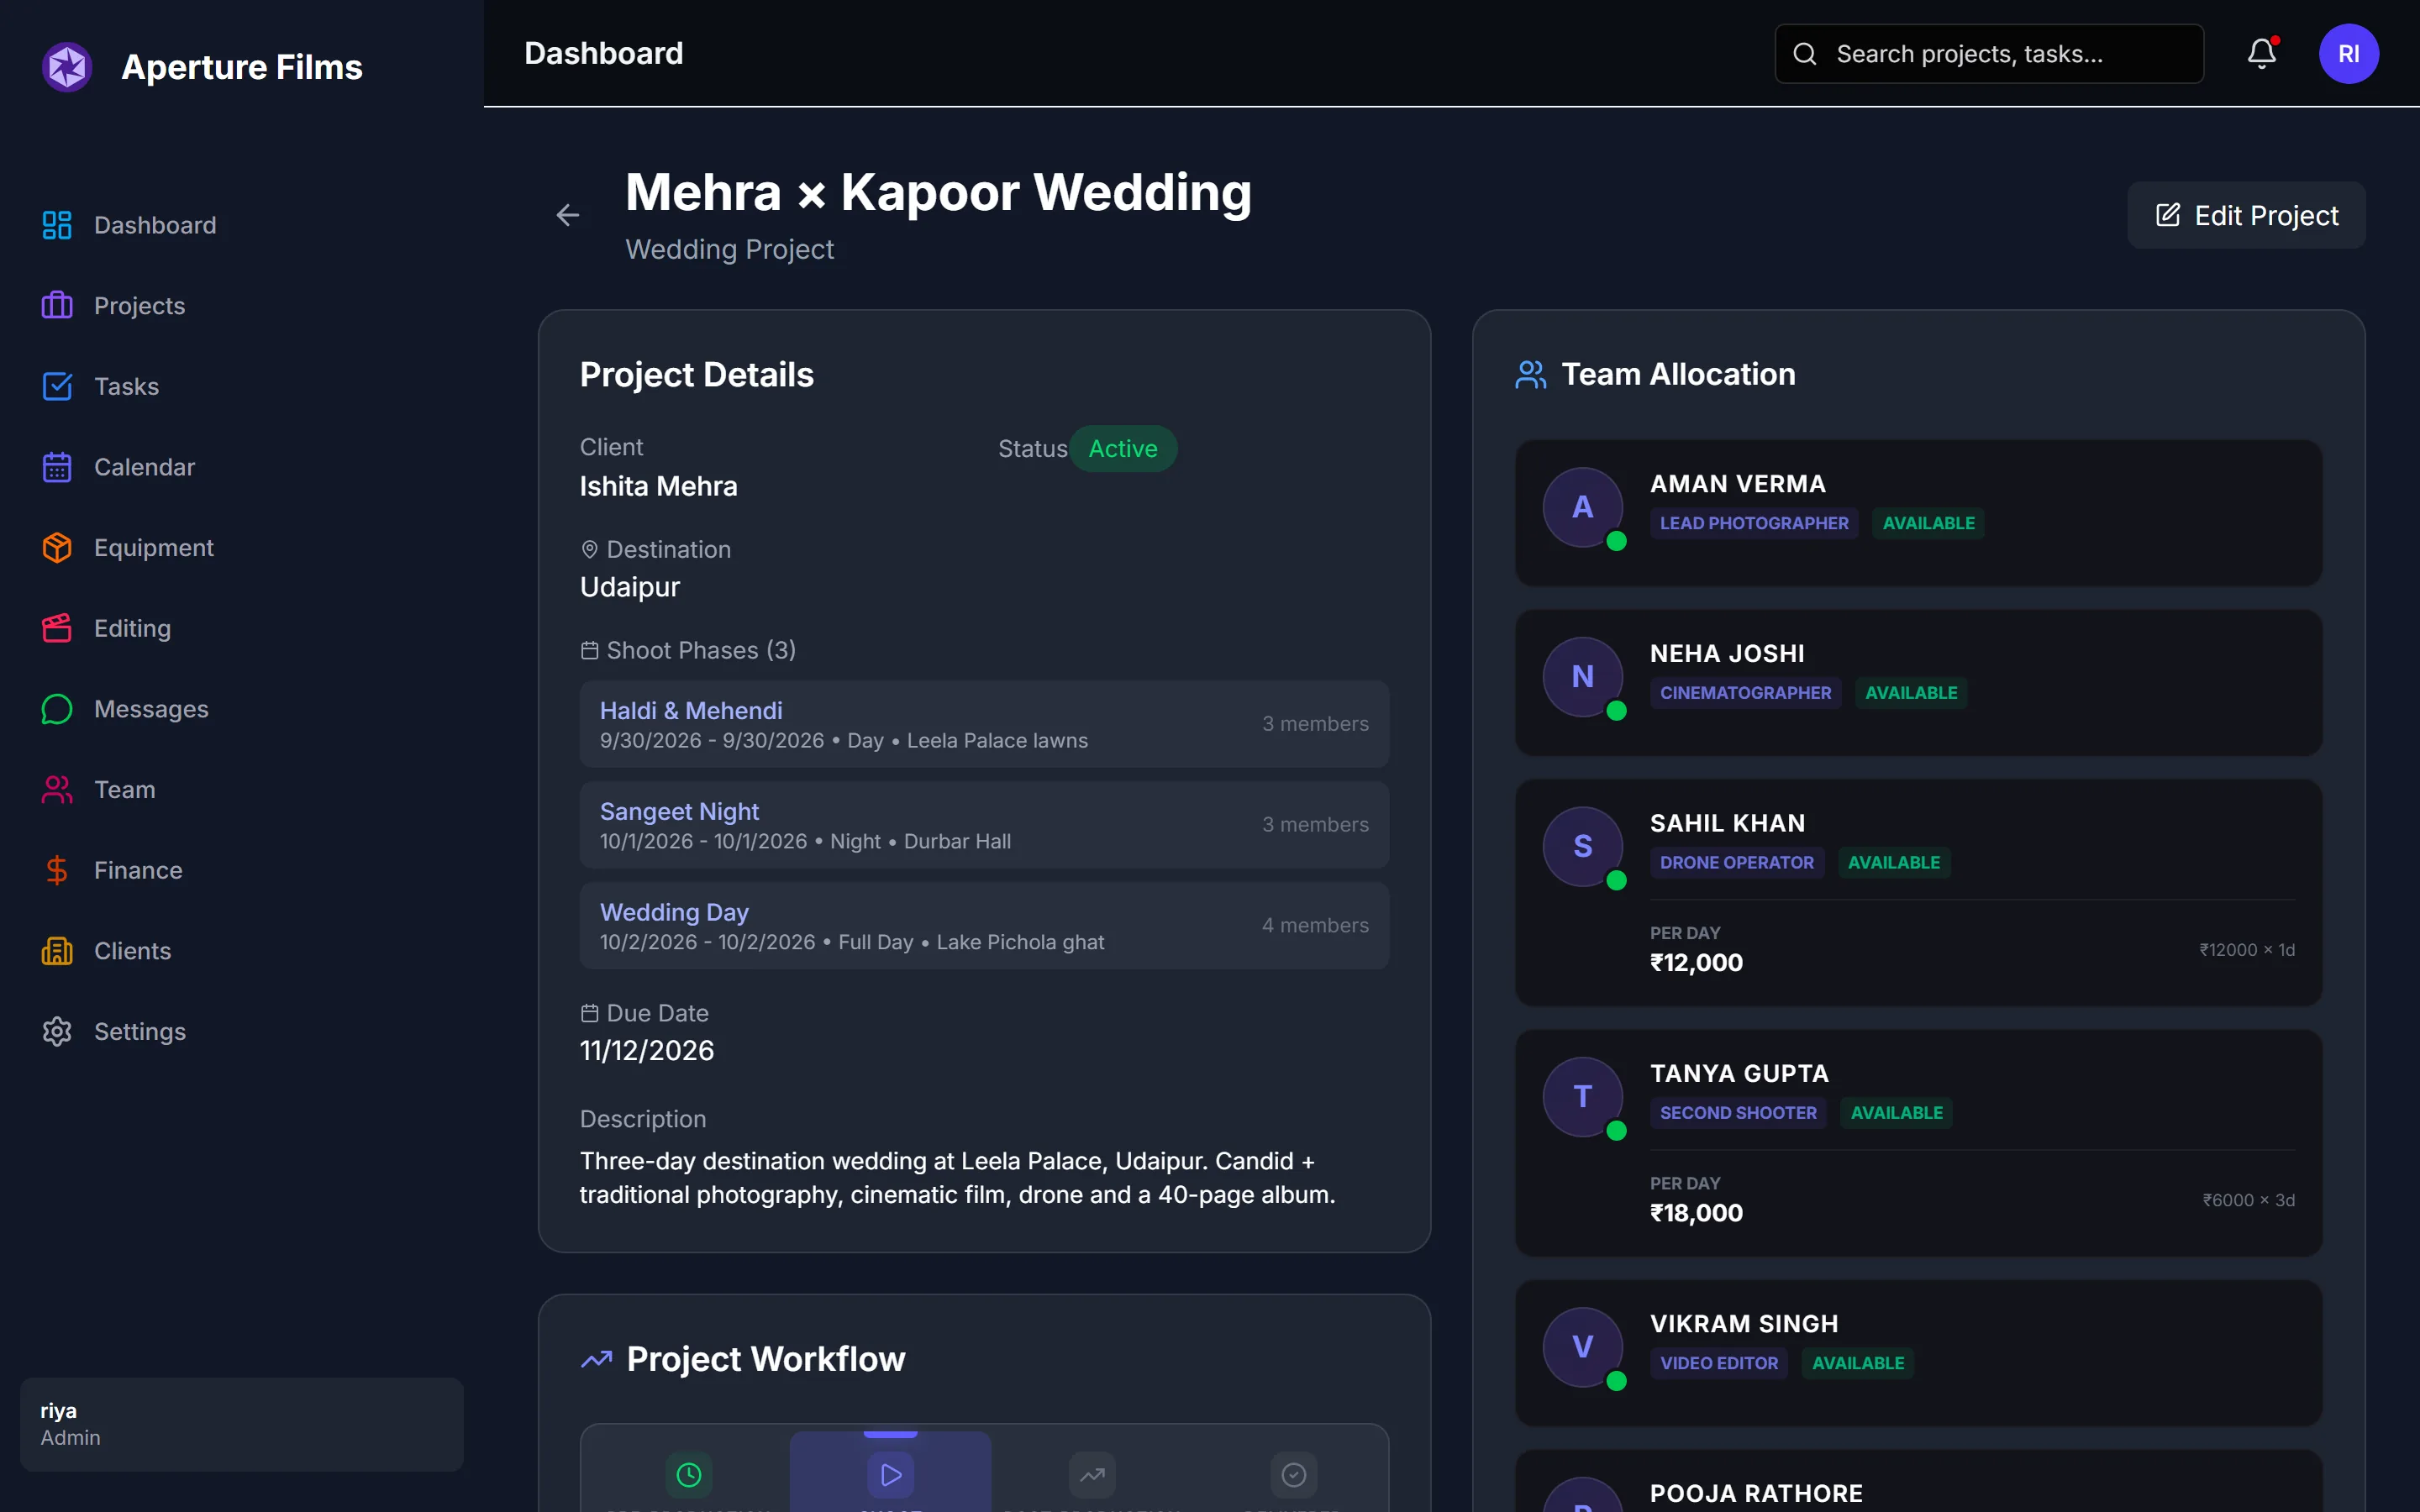Click the LEAD PHOTOGRAPHER role tag

(x=1754, y=523)
